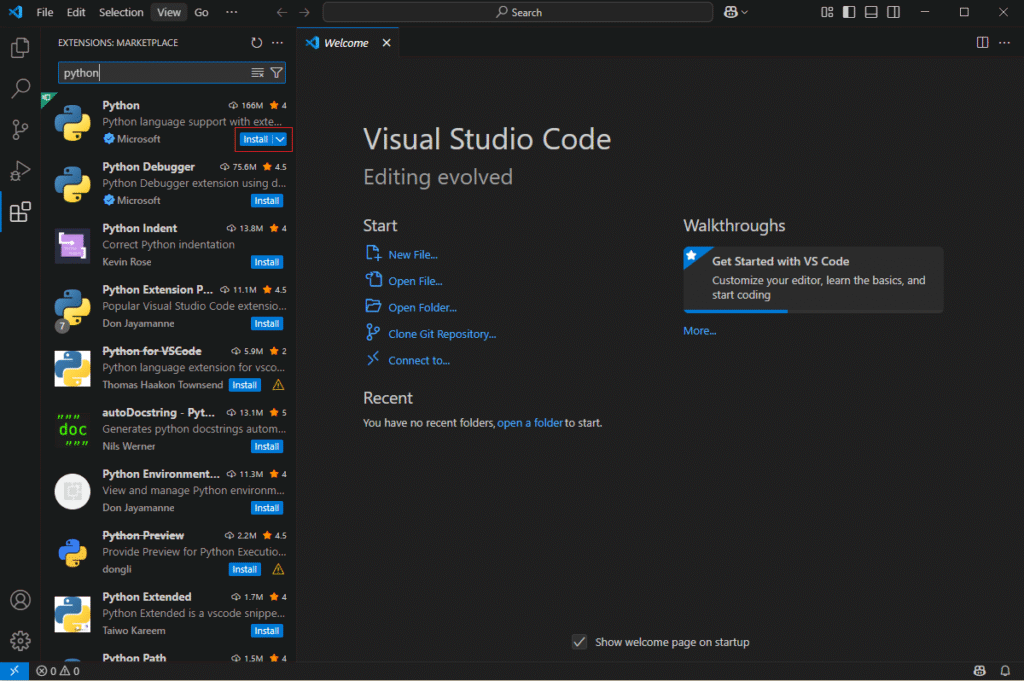This screenshot has height=681, width=1024.
Task: Install the Python Extended extension
Action: tap(266, 631)
